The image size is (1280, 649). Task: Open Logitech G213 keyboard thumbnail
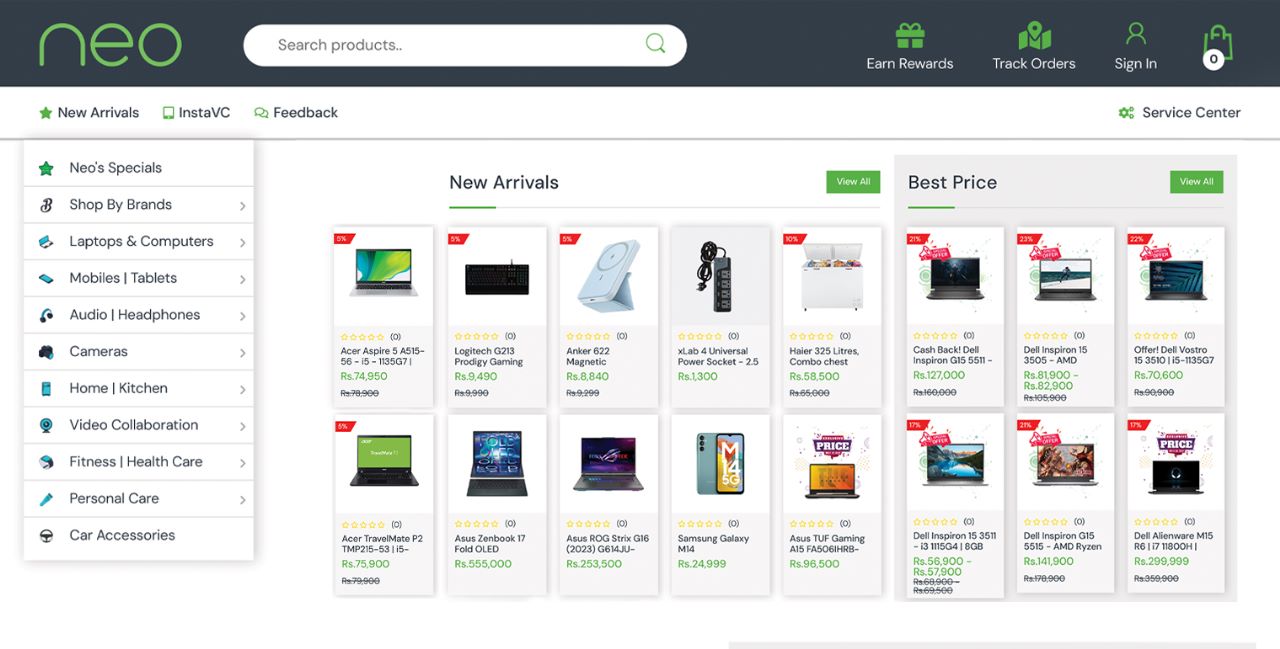(497, 277)
